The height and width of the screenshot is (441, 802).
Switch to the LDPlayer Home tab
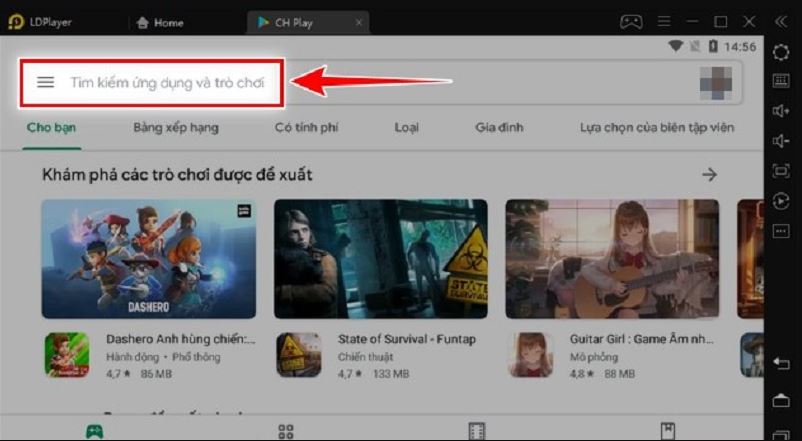[x=160, y=22]
